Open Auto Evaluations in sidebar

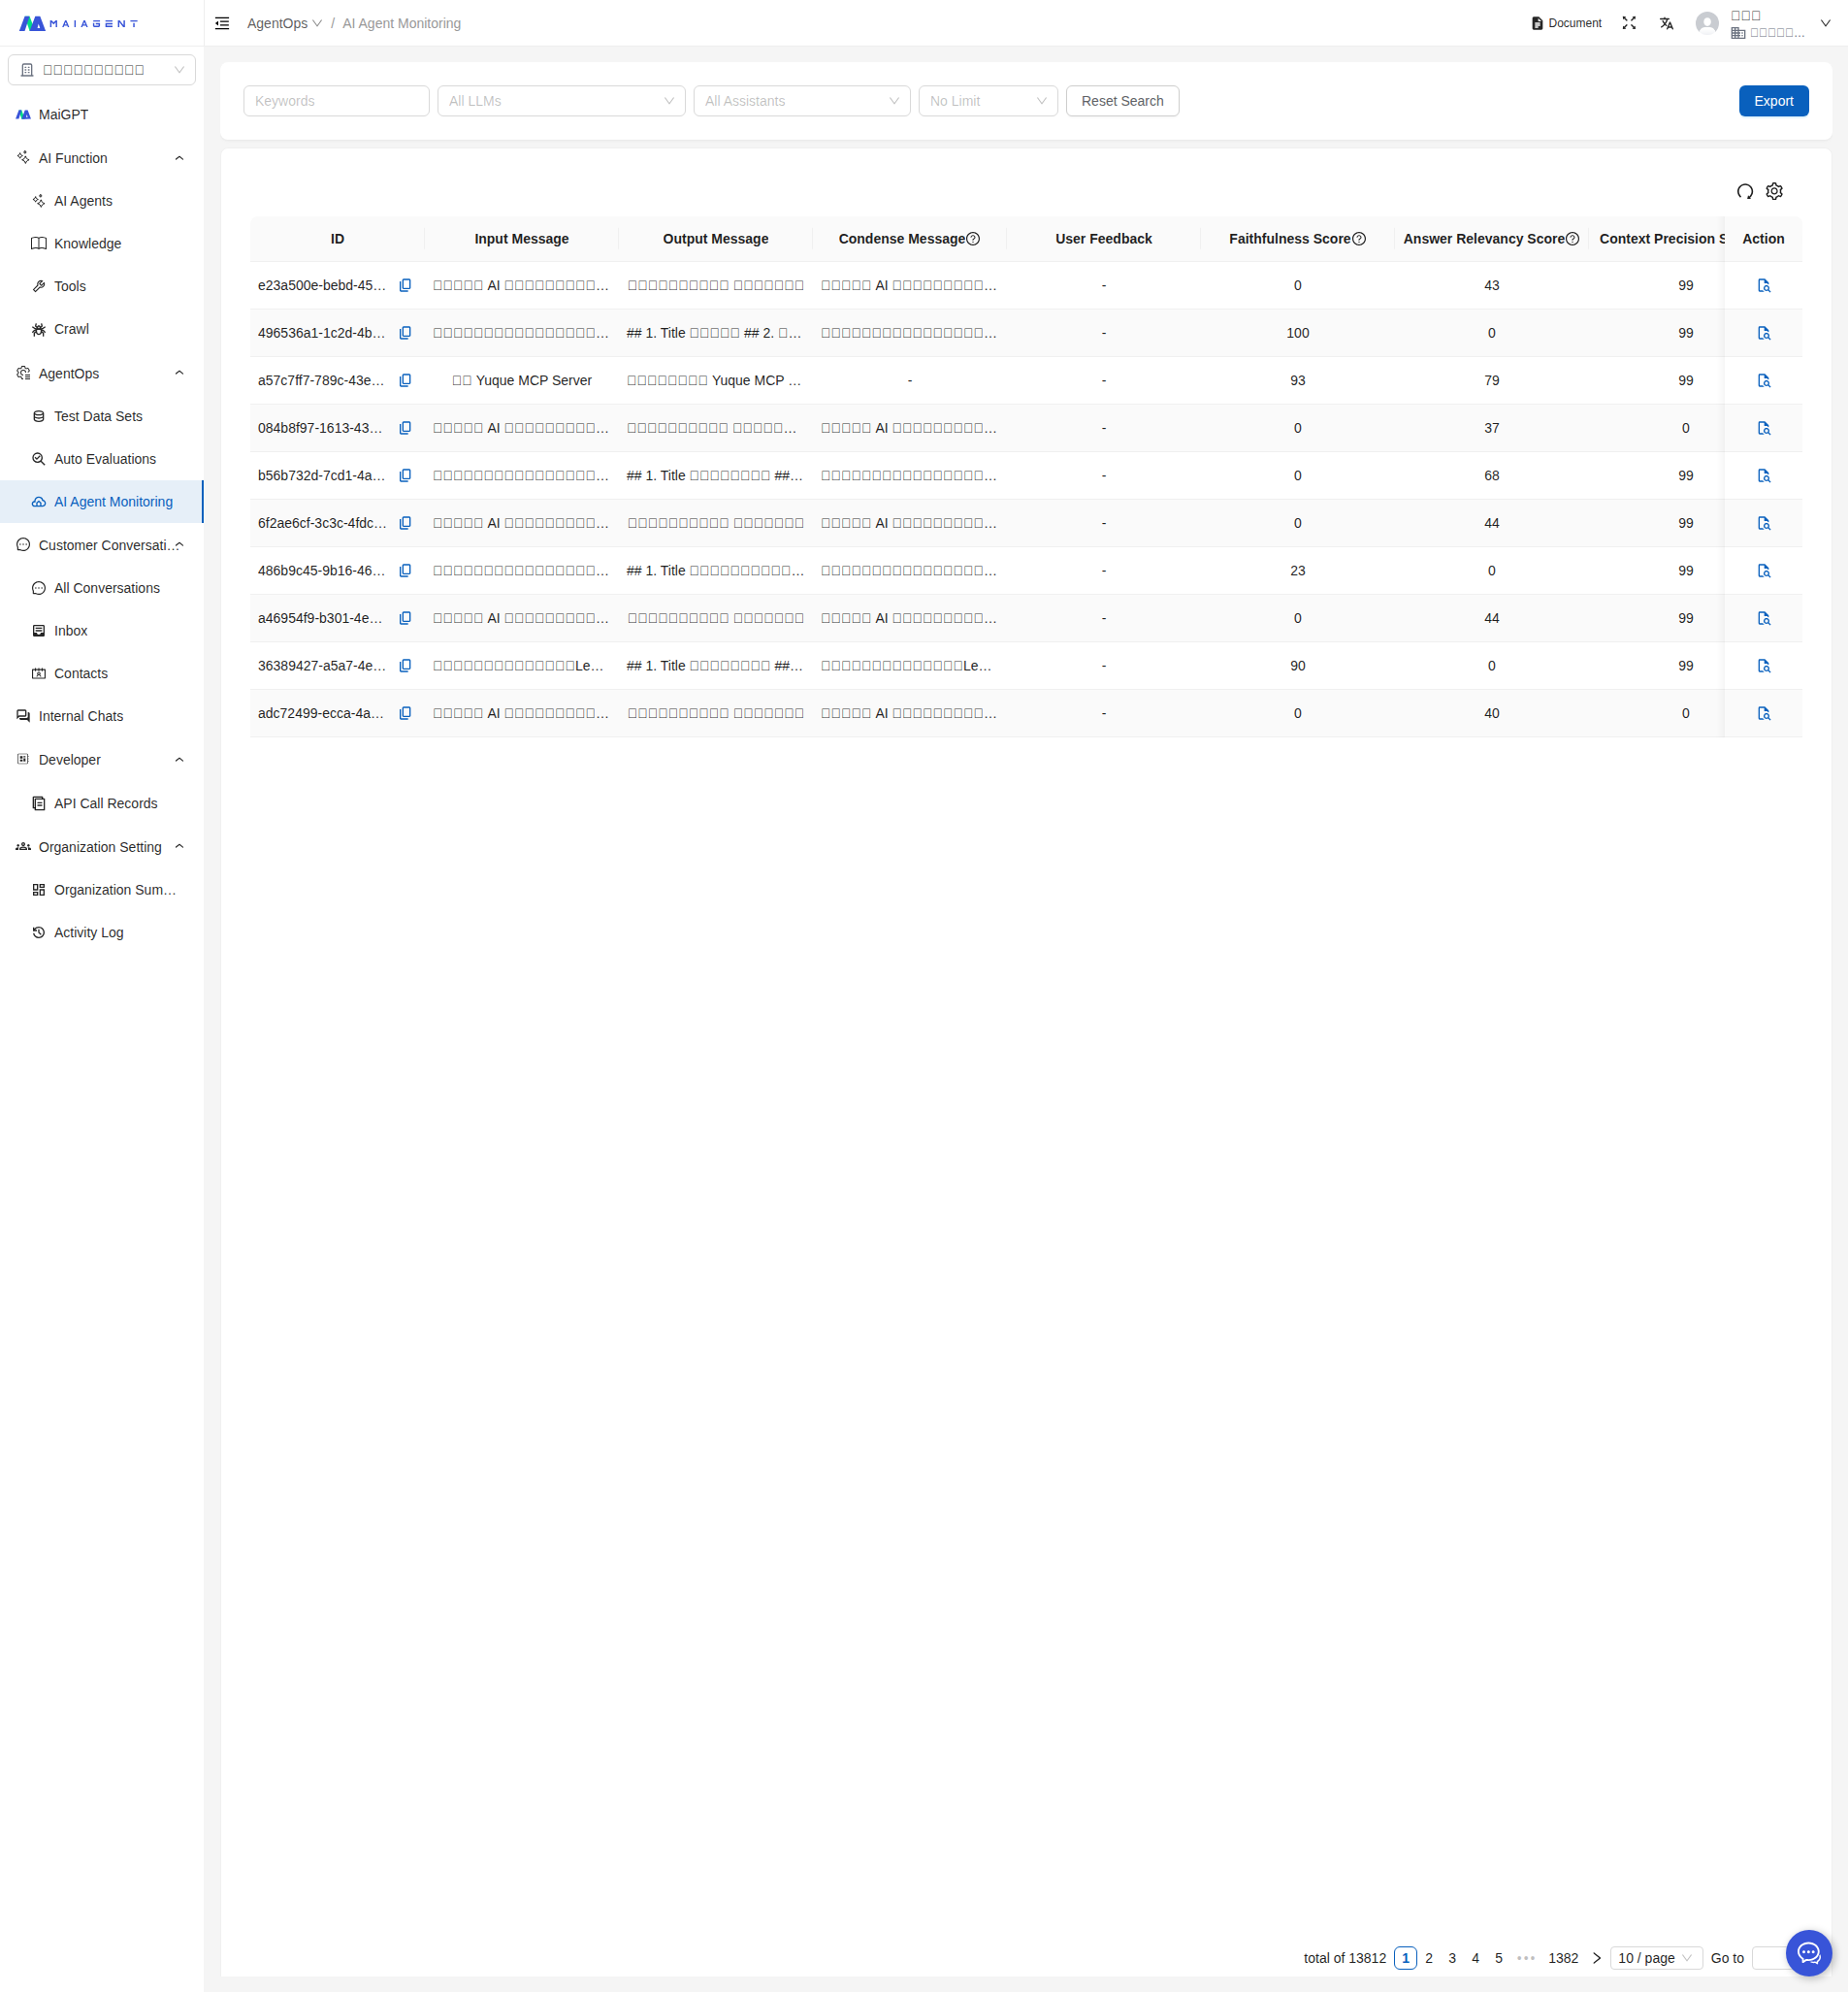105,459
